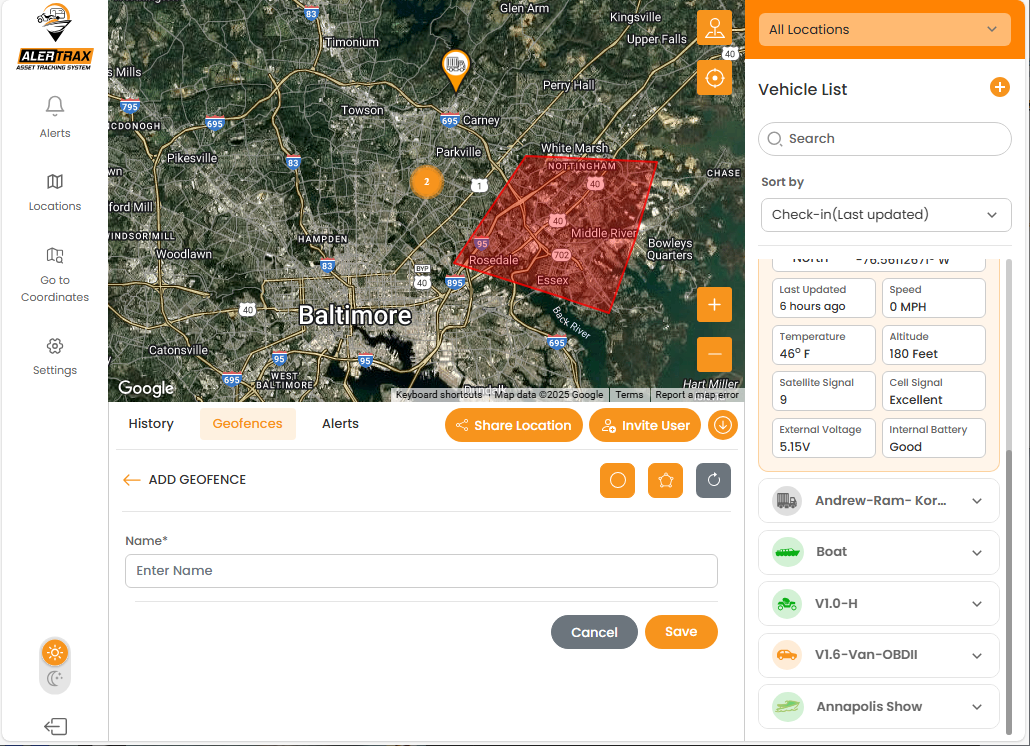Add a vehicle with orange plus icon

coord(1000,87)
